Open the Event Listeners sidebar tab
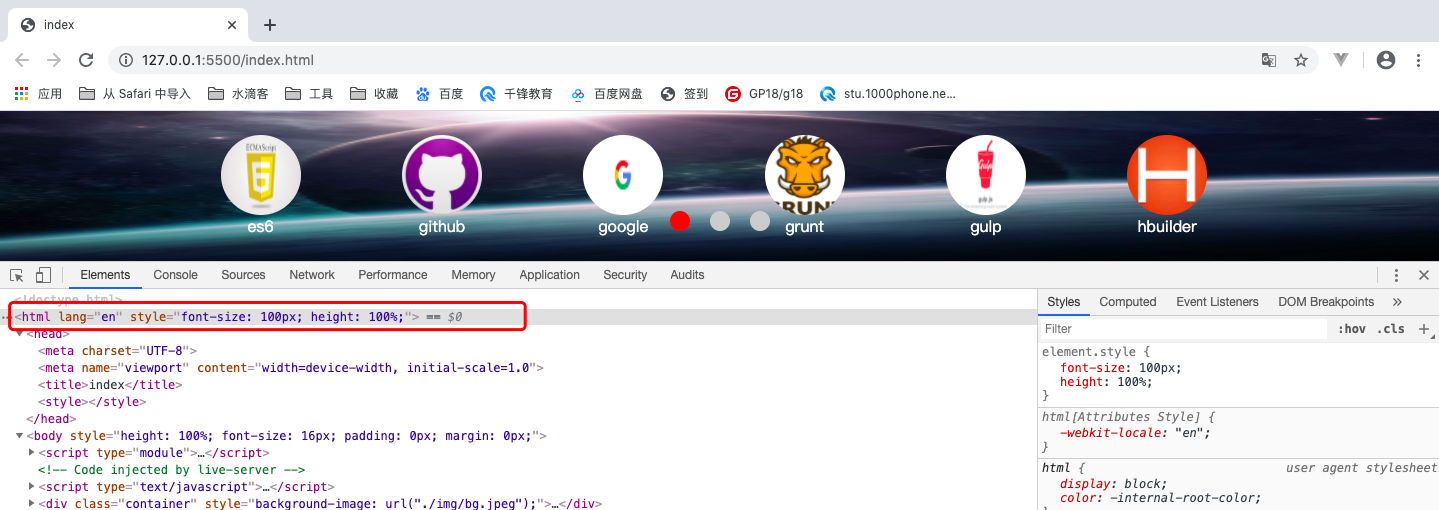Image resolution: width=1439 pixels, height=510 pixels. [1217, 302]
